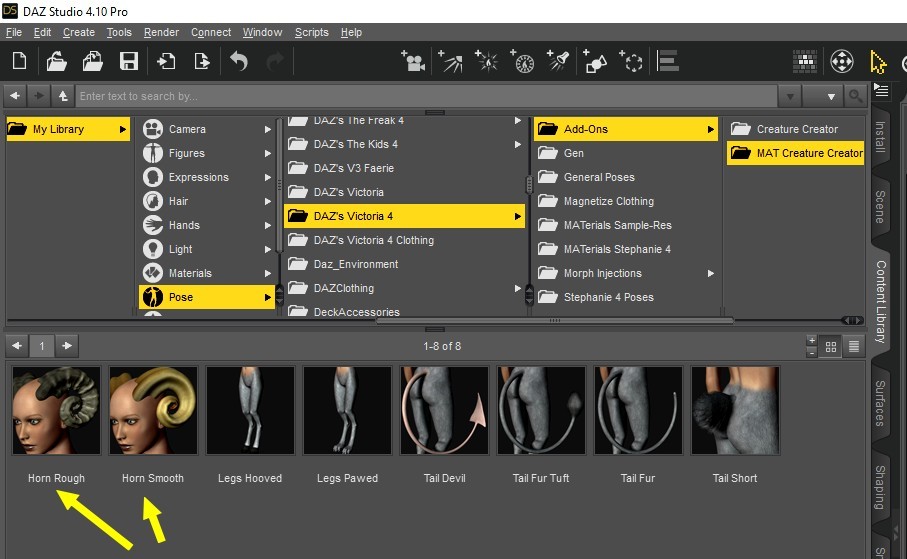Screen dimensions: 907x559
Task: Click the Merge file icon
Action: [93, 61]
